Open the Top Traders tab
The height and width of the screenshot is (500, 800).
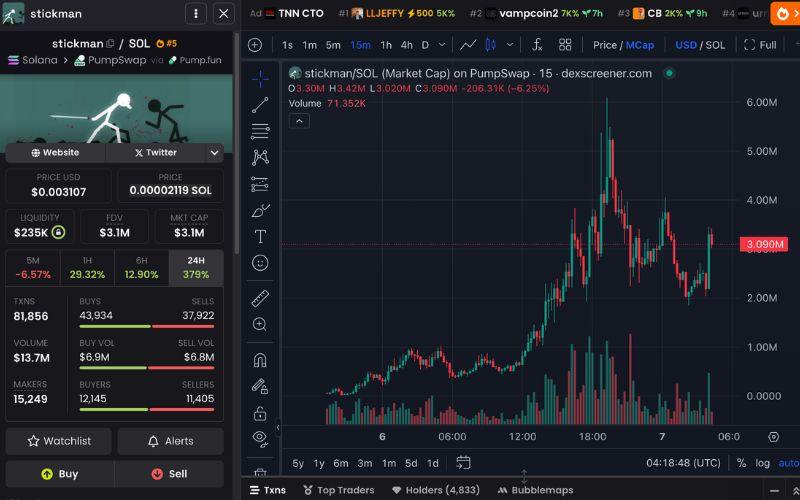click(x=338, y=490)
